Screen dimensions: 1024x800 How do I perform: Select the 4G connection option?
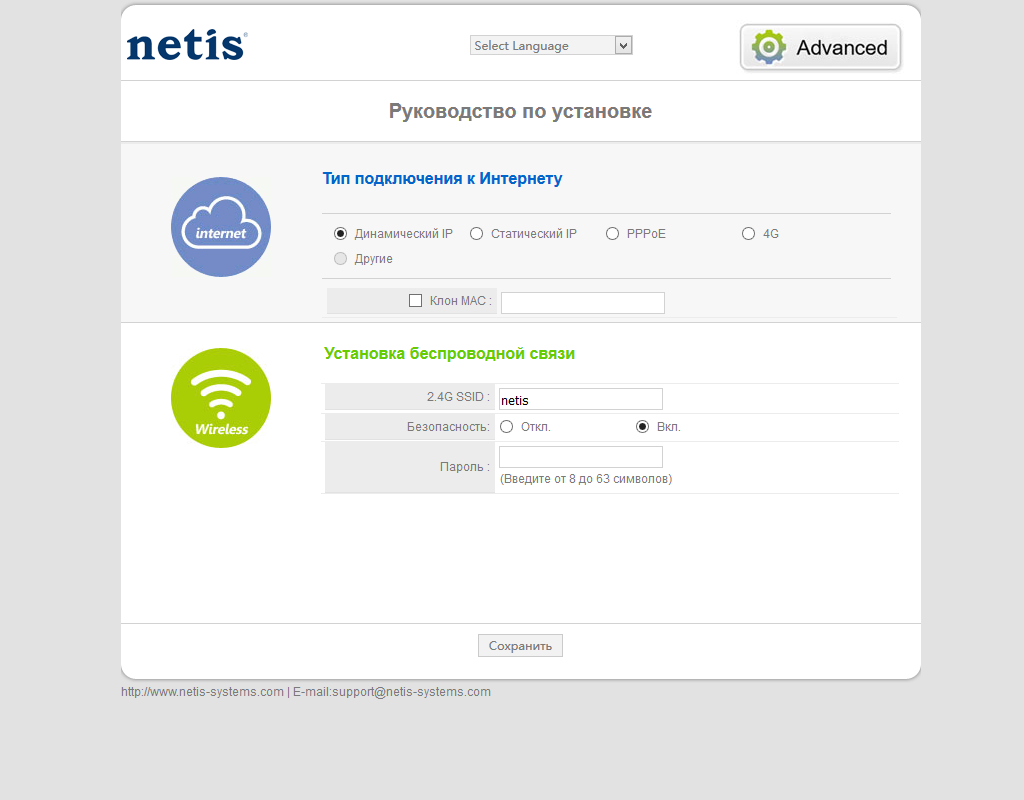coord(749,234)
